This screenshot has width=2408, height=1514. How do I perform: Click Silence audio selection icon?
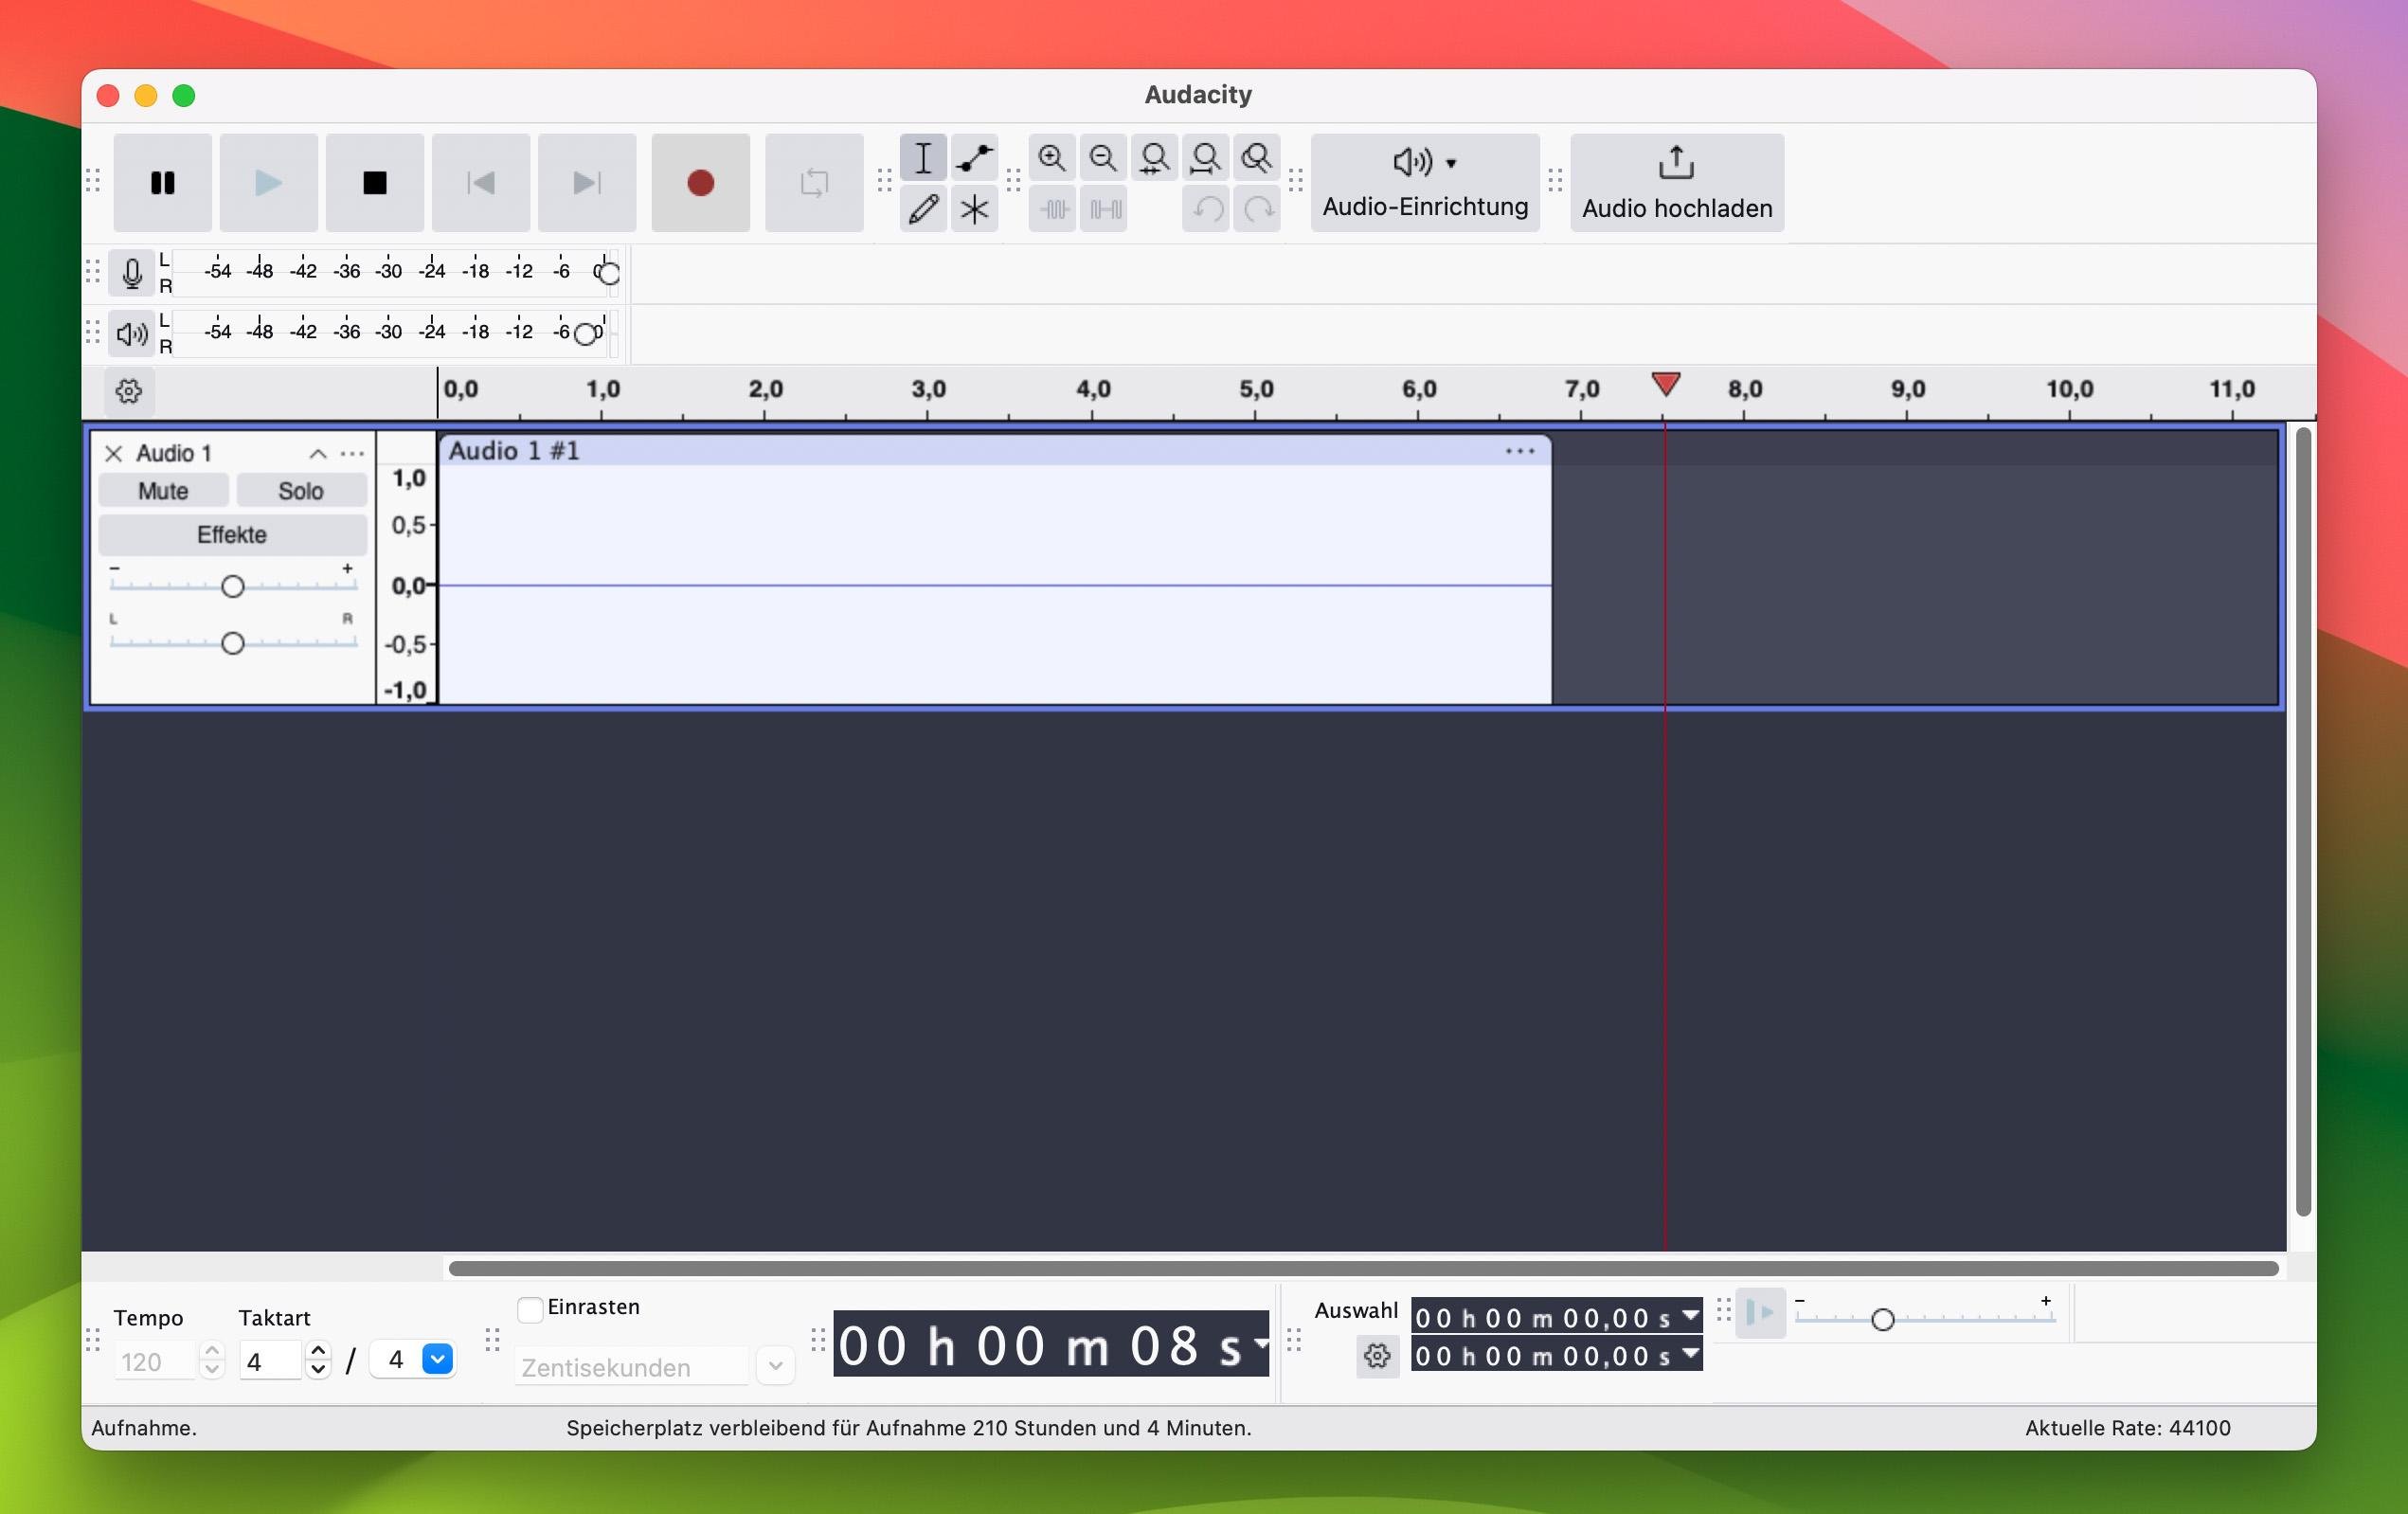point(1103,209)
